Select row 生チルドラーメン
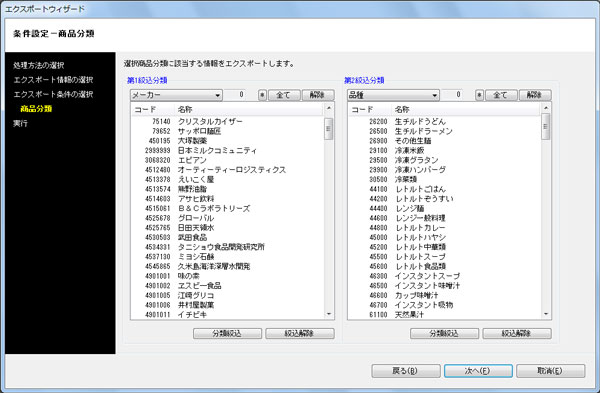Image resolution: width=600 pixels, height=393 pixels. coord(445,131)
